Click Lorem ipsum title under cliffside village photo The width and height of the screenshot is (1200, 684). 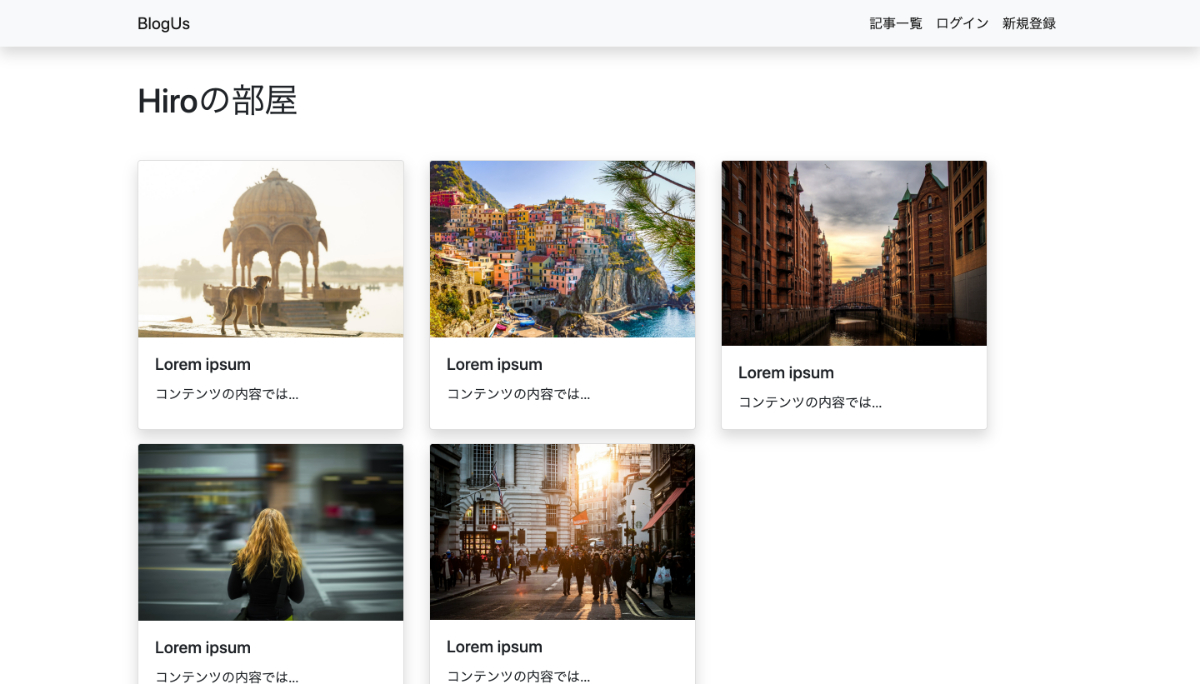(x=494, y=365)
